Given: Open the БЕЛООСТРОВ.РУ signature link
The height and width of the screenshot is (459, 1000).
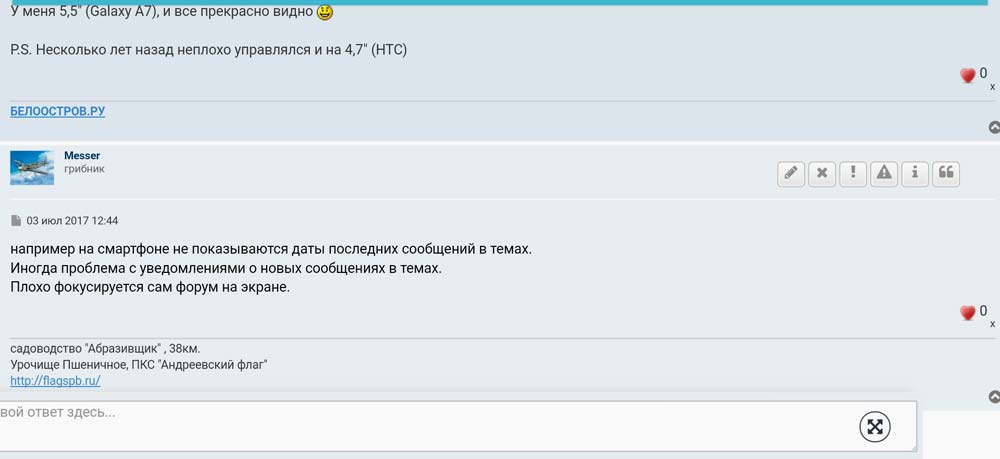Looking at the screenshot, I should [x=57, y=111].
